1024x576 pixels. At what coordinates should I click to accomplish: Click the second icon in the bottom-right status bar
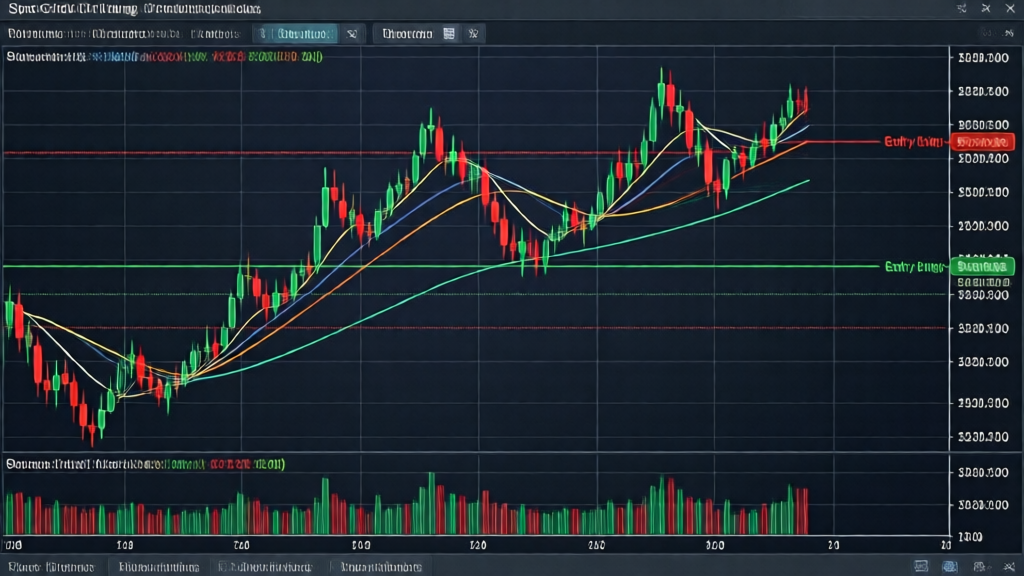point(949,566)
